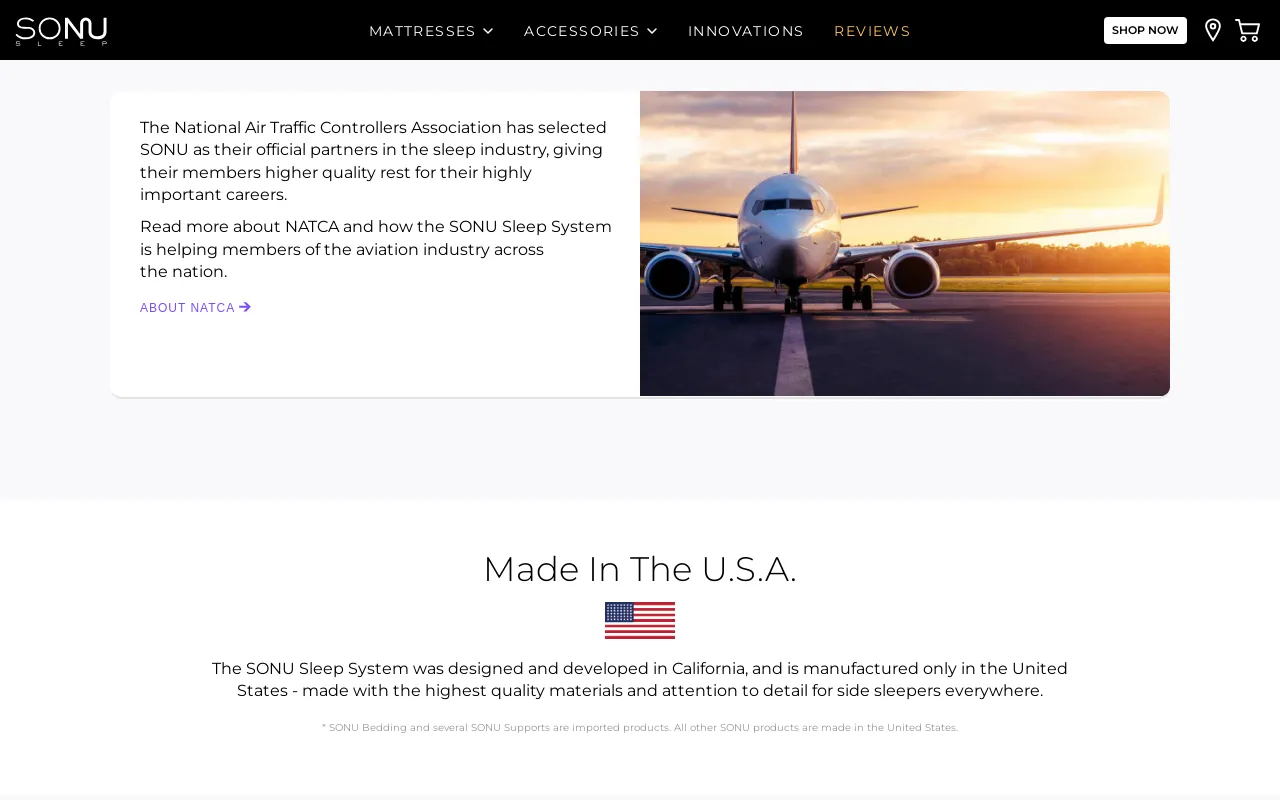Screen dimensions: 1280x800
Task: Click the SONU Sleep logo
Action: tap(61, 31)
